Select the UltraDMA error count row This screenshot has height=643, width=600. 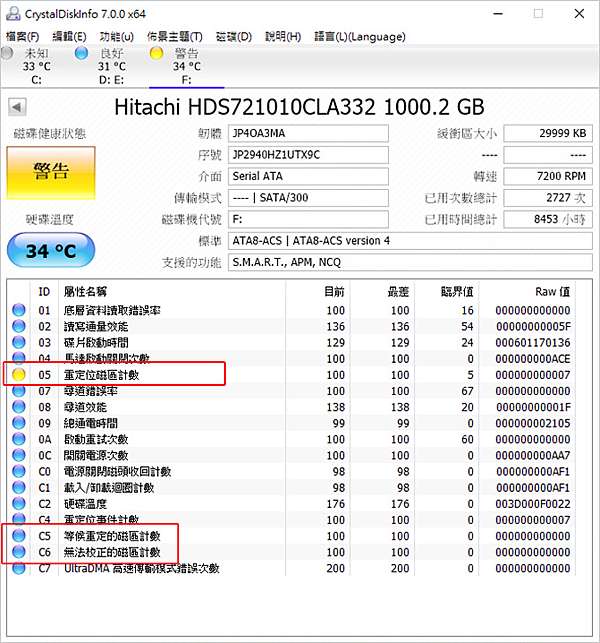coord(291,568)
